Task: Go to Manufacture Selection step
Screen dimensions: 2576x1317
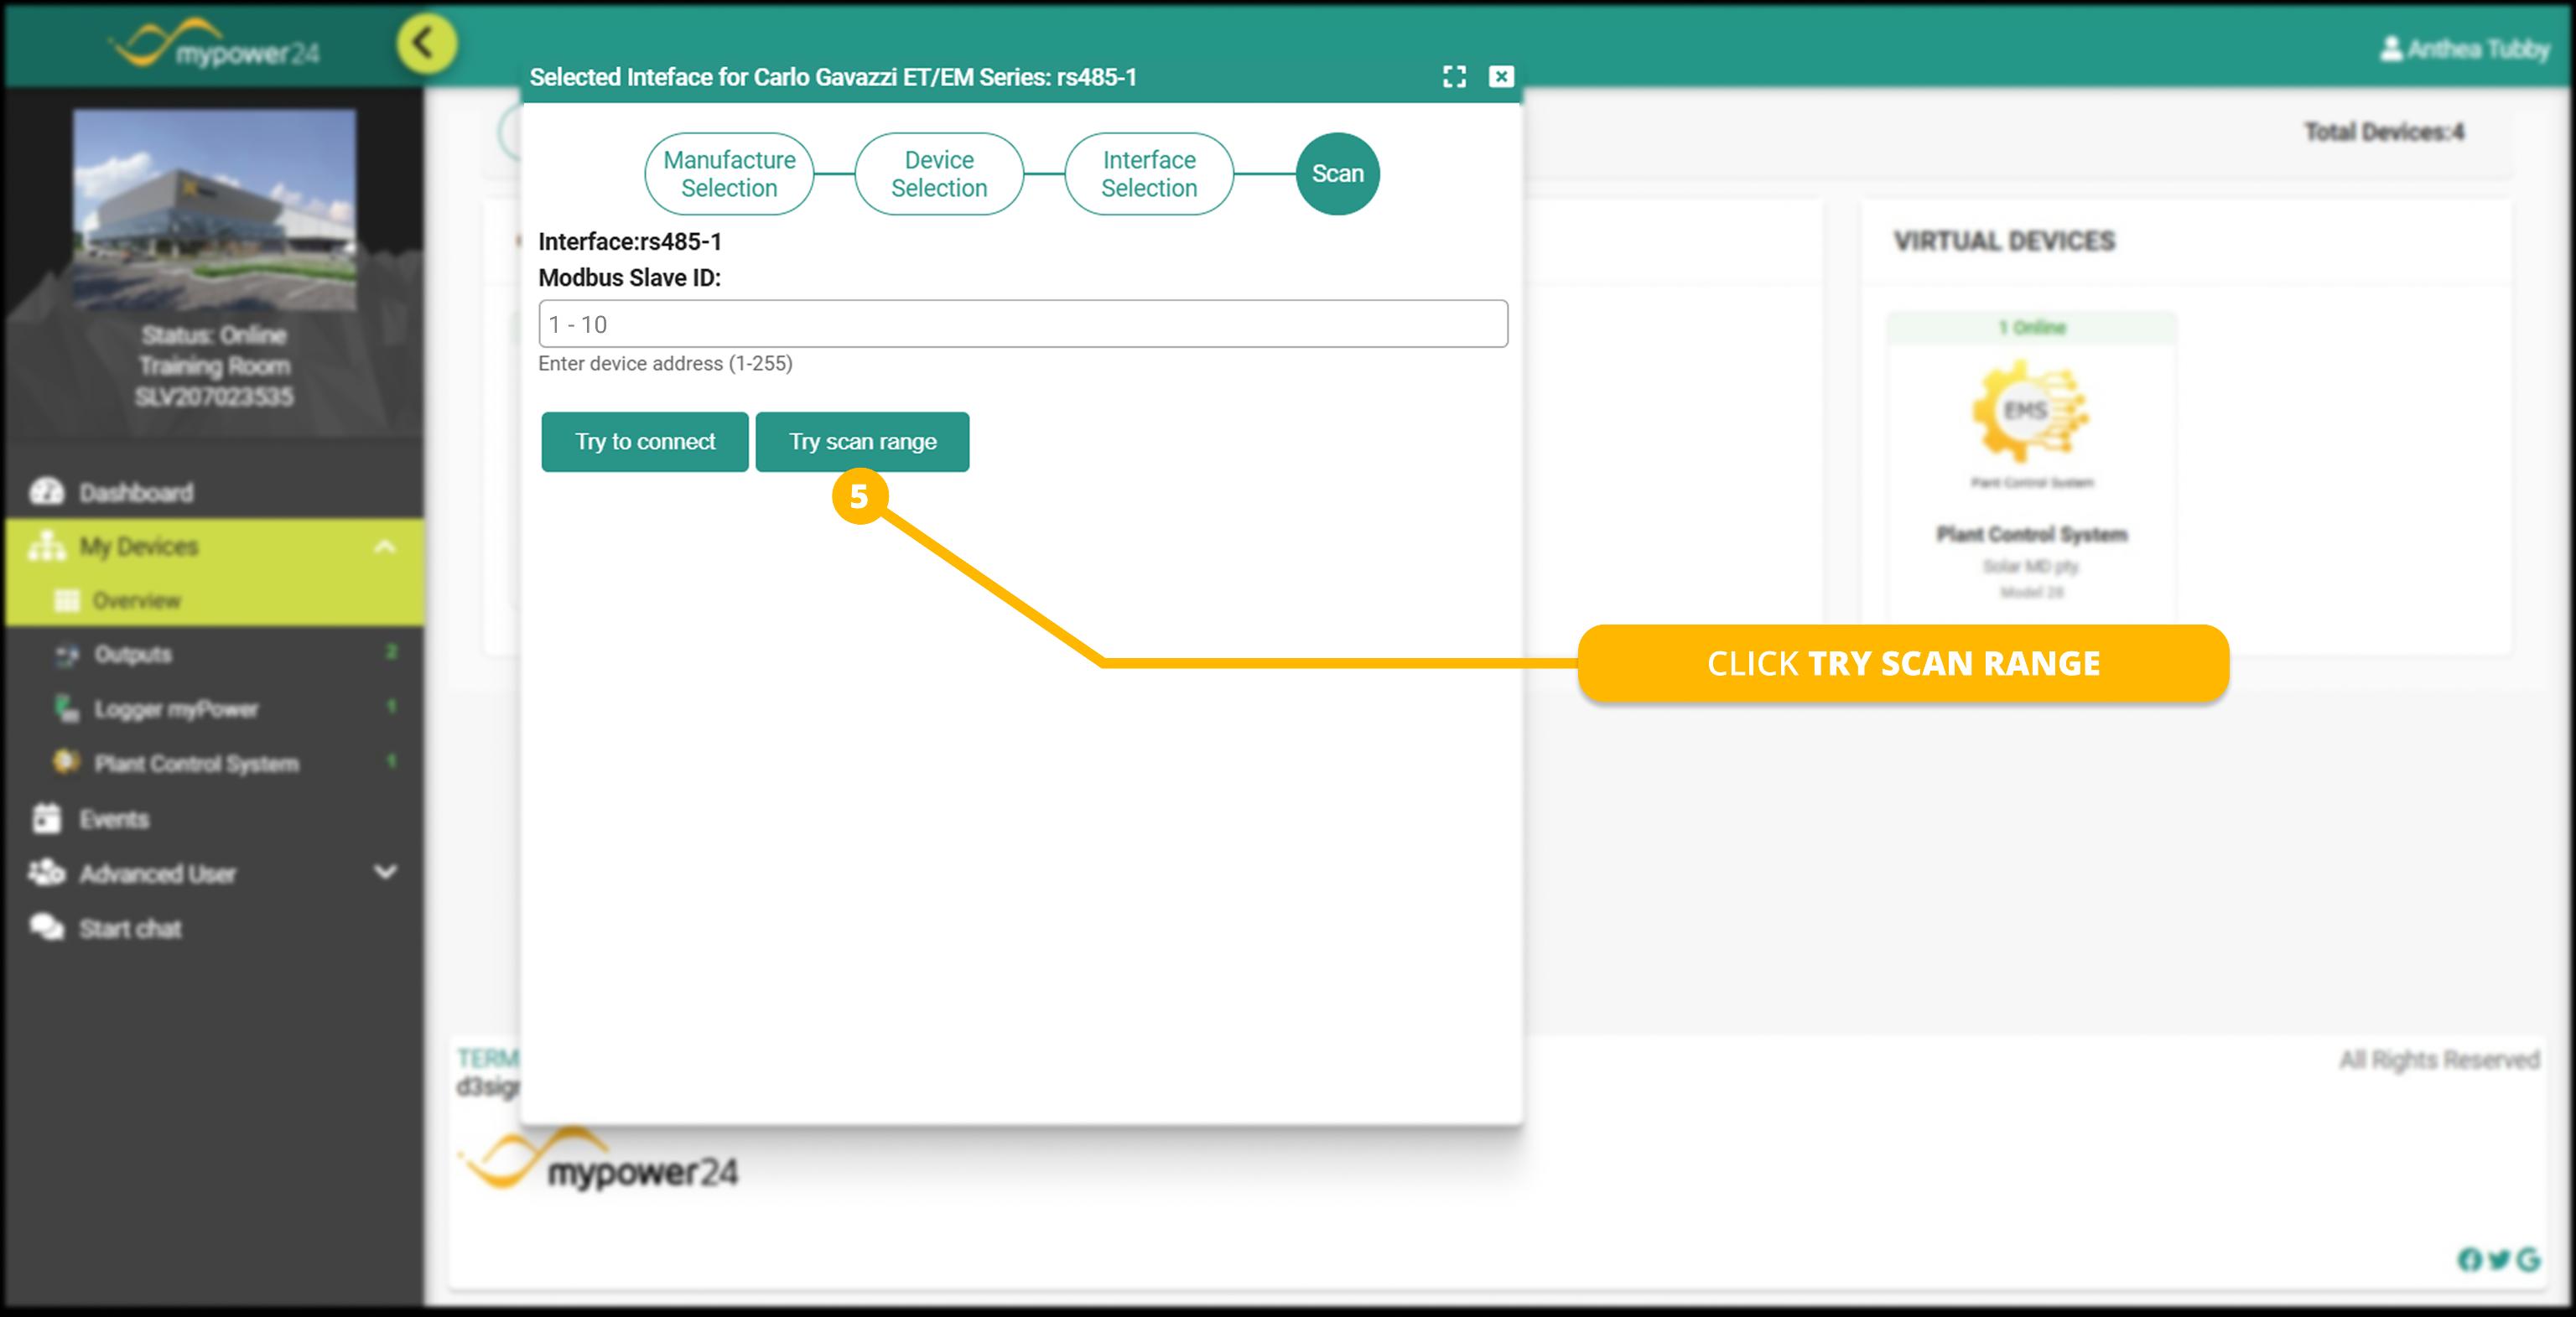Action: (729, 174)
